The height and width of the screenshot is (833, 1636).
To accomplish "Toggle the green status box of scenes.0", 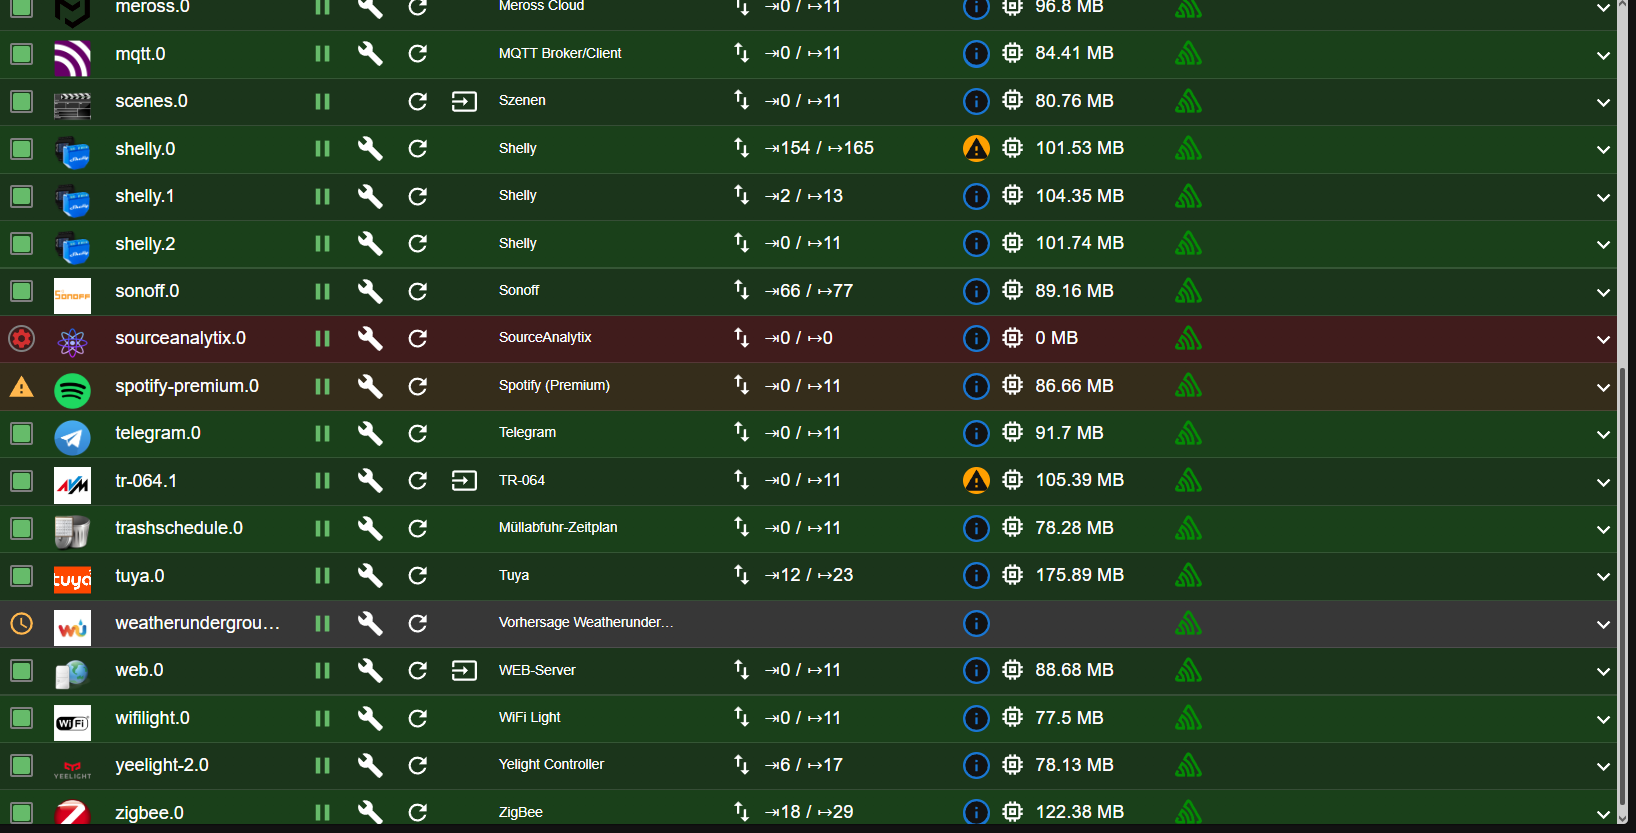I will point(21,101).
